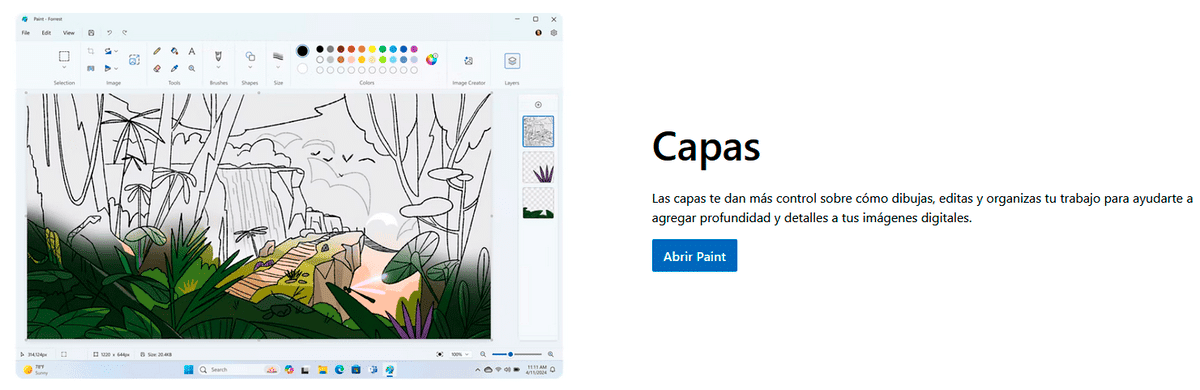Expand the Brushes dropdown arrow
The image size is (1200, 390).
click(218, 67)
